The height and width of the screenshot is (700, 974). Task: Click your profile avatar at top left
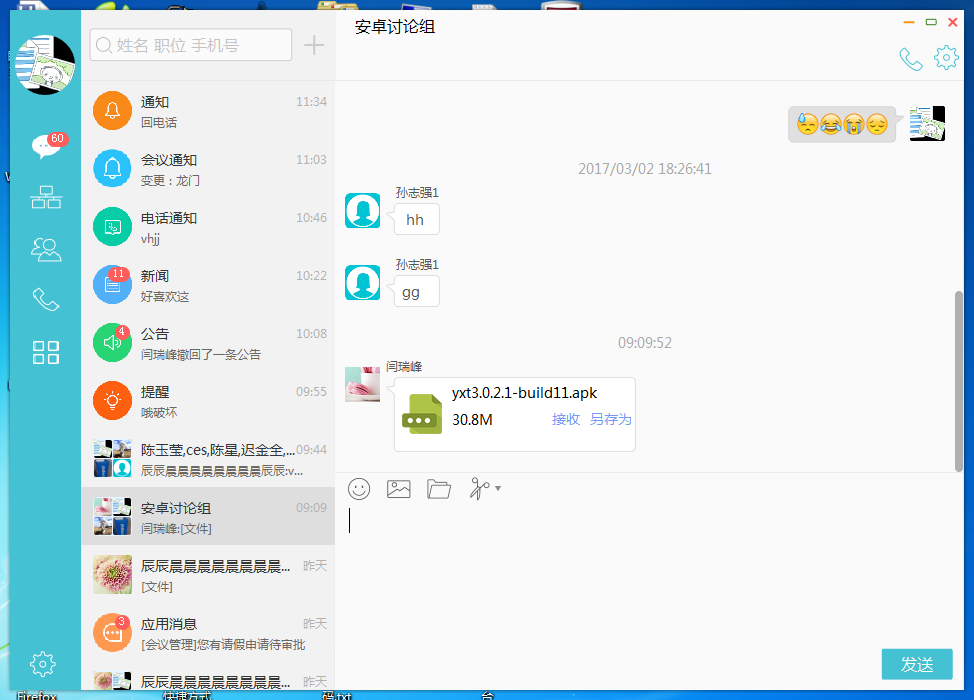pos(44,64)
